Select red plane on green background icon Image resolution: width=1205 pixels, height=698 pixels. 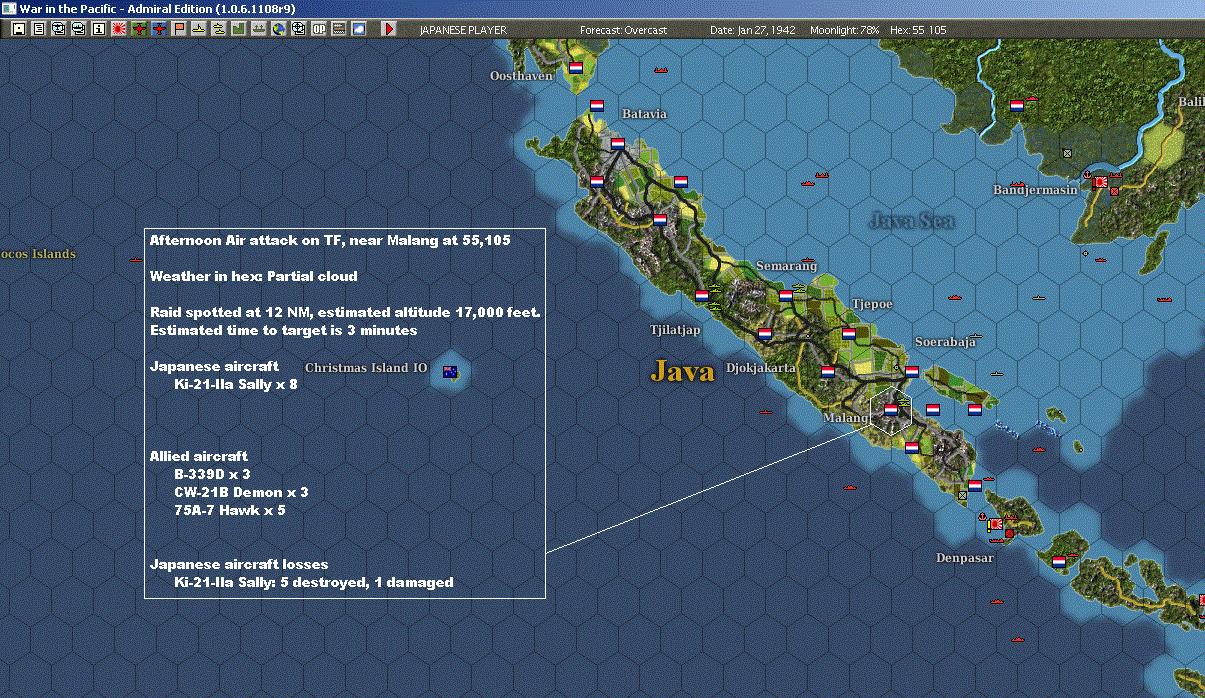click(x=139, y=29)
